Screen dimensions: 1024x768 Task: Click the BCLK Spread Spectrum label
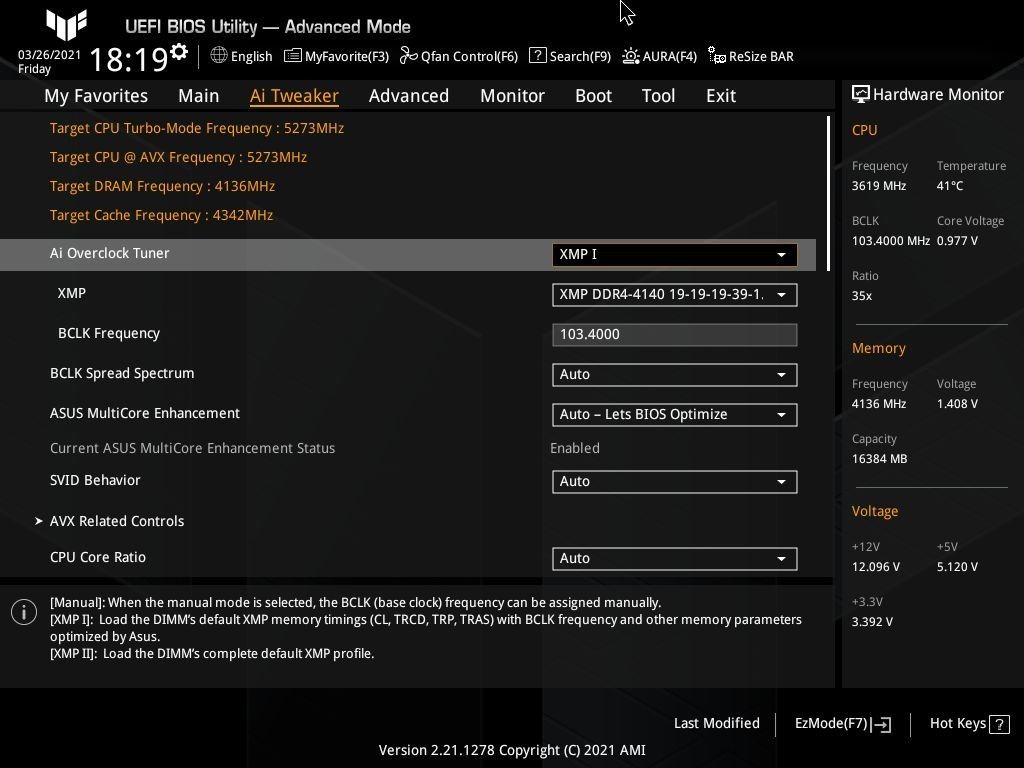(122, 373)
